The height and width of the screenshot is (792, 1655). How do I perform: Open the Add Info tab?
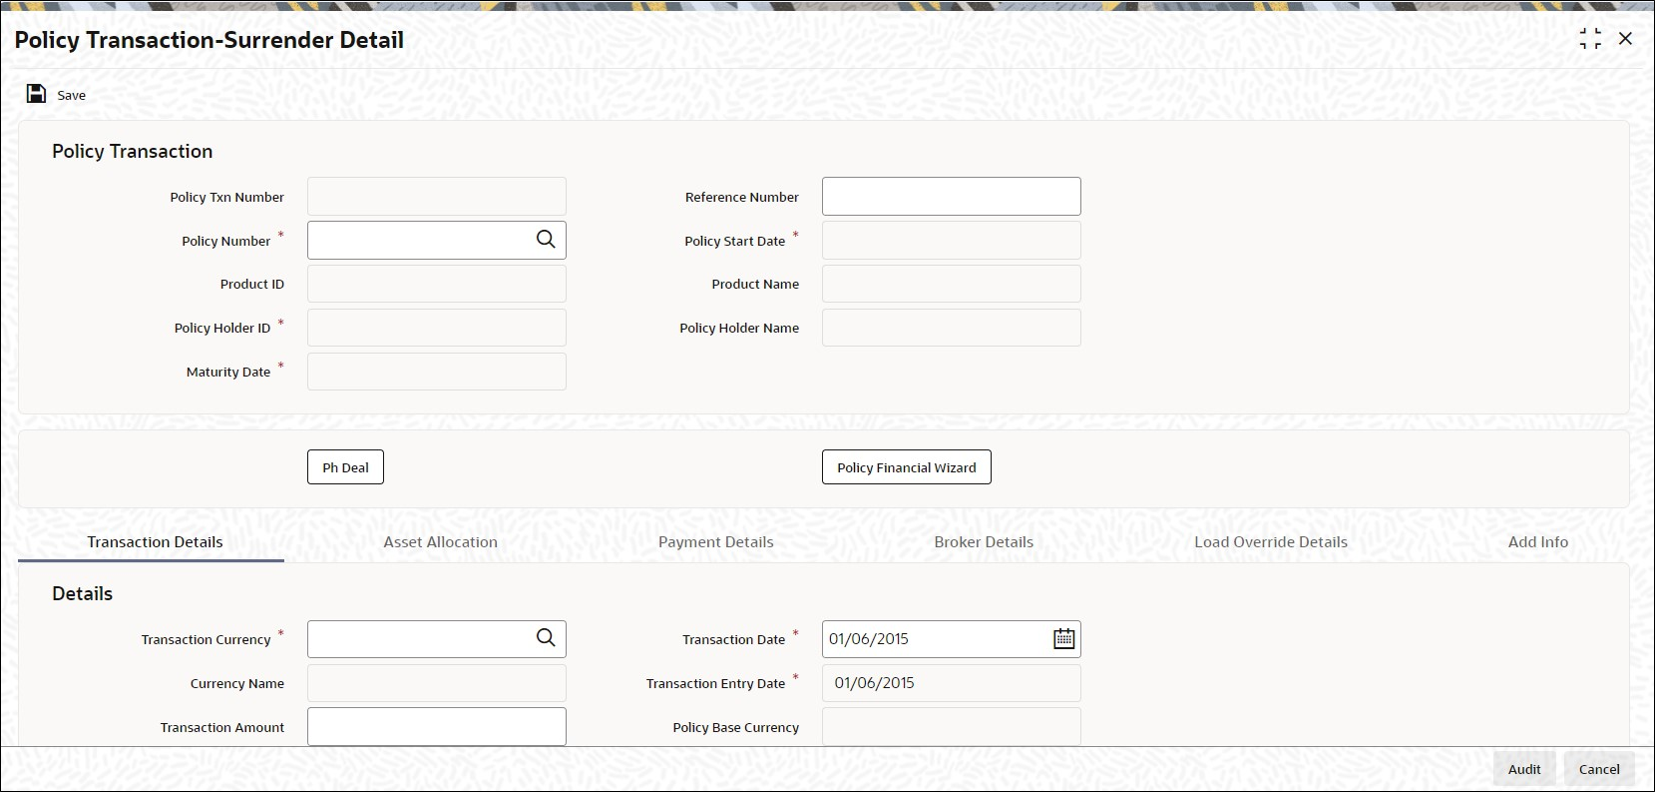pyautogui.click(x=1538, y=542)
